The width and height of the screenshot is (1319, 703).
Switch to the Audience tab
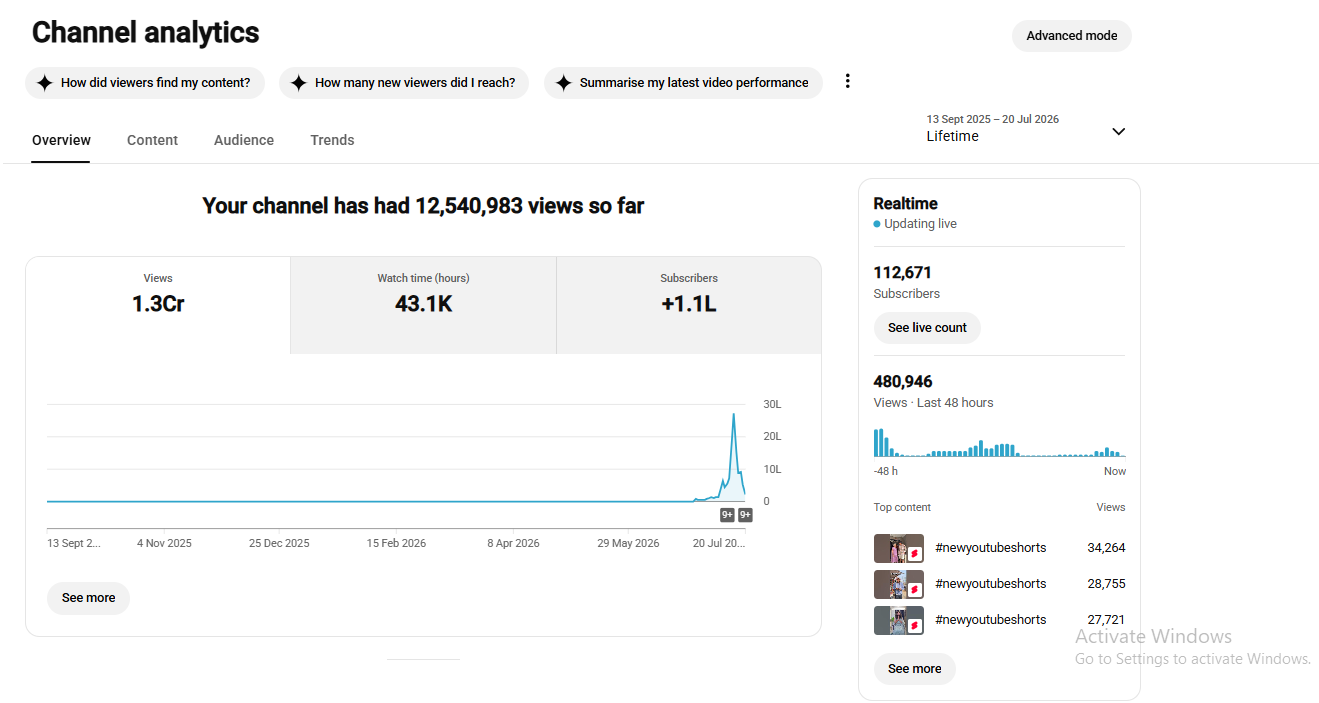click(244, 140)
